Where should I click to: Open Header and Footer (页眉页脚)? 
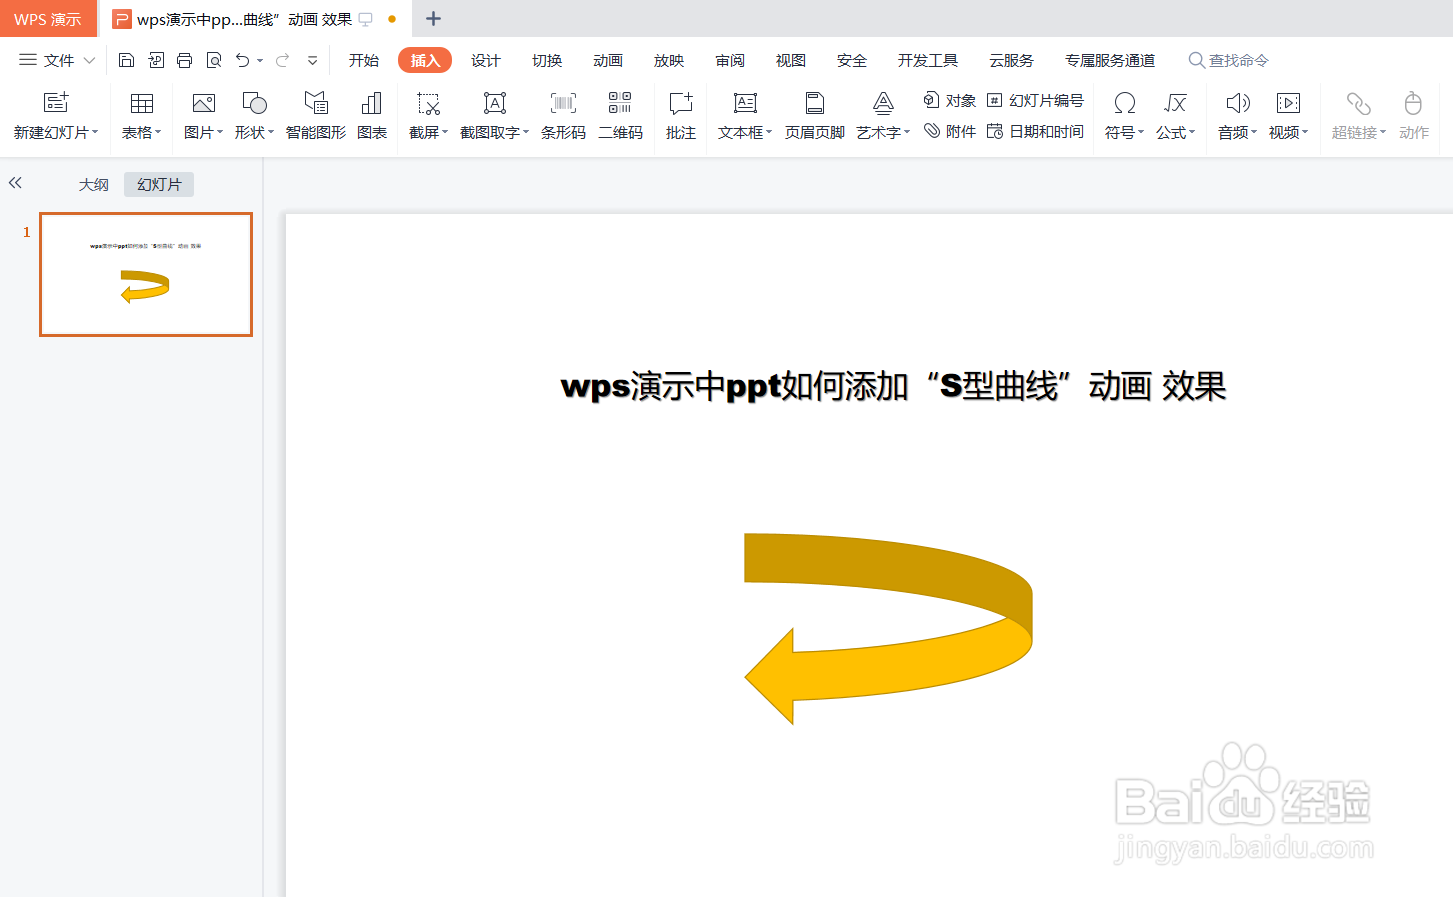[x=815, y=103]
